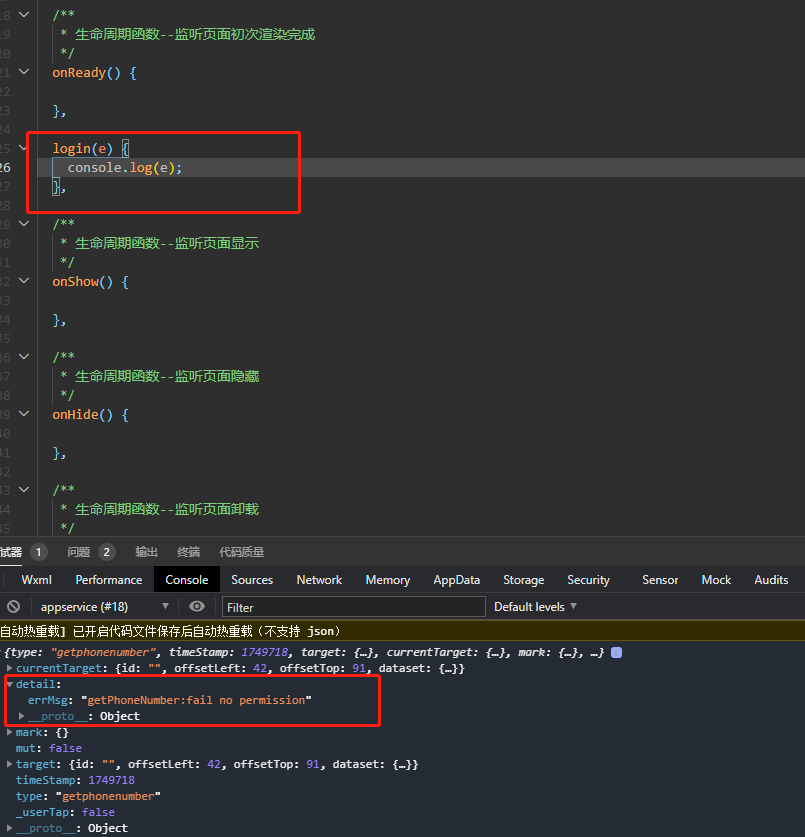Image resolution: width=805 pixels, height=837 pixels.
Task: Fold the login(e) function in editor
Action: pos(23,148)
